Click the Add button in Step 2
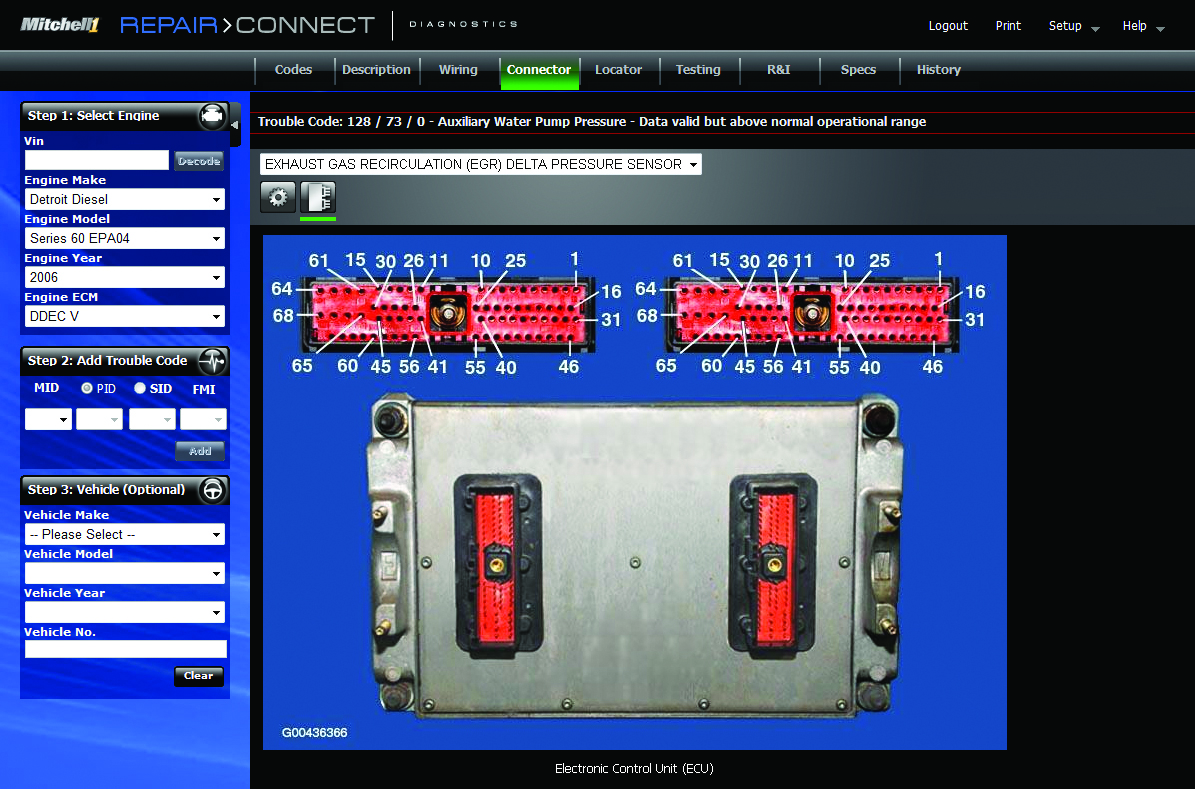Viewport: 1195px width, 789px height. tap(200, 451)
